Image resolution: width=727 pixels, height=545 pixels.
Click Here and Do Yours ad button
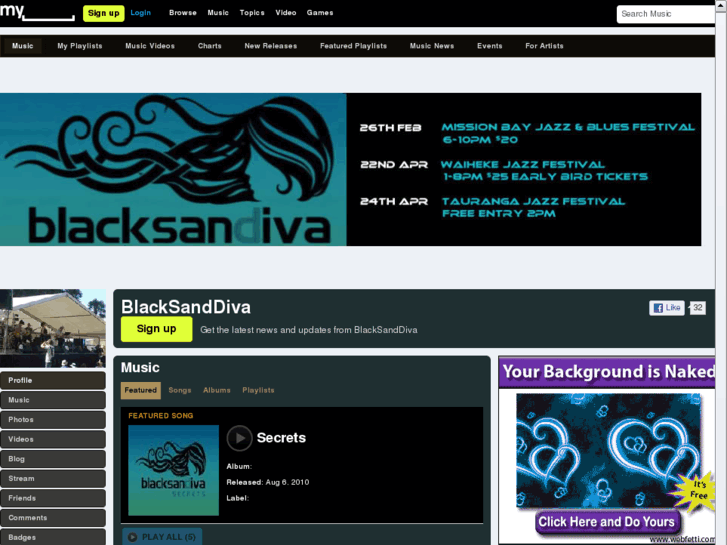tap(606, 522)
